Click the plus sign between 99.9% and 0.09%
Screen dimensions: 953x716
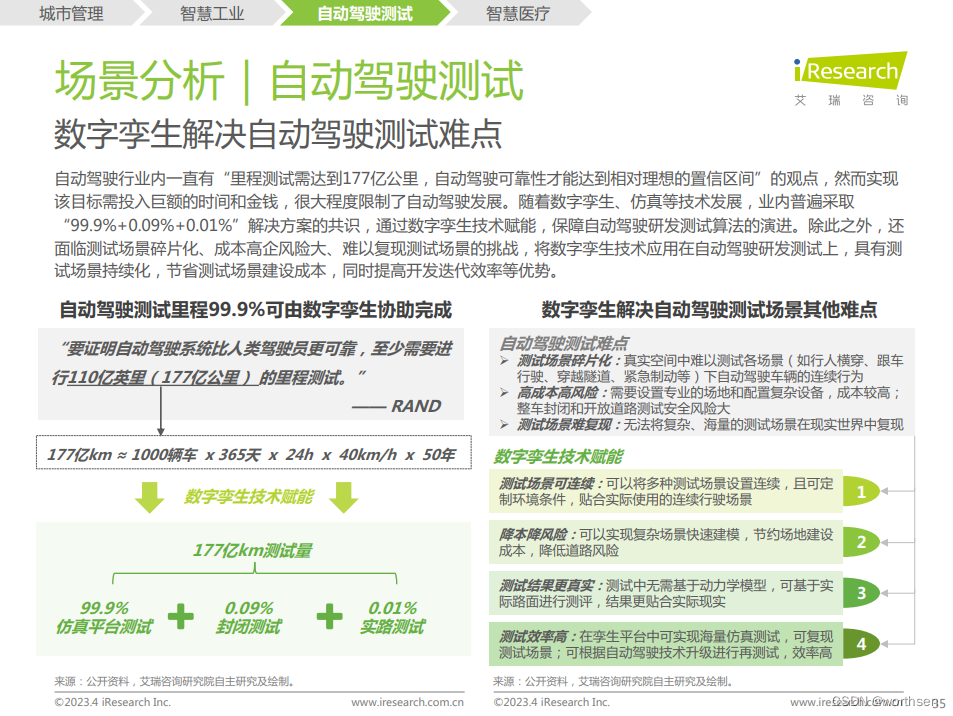181,616
